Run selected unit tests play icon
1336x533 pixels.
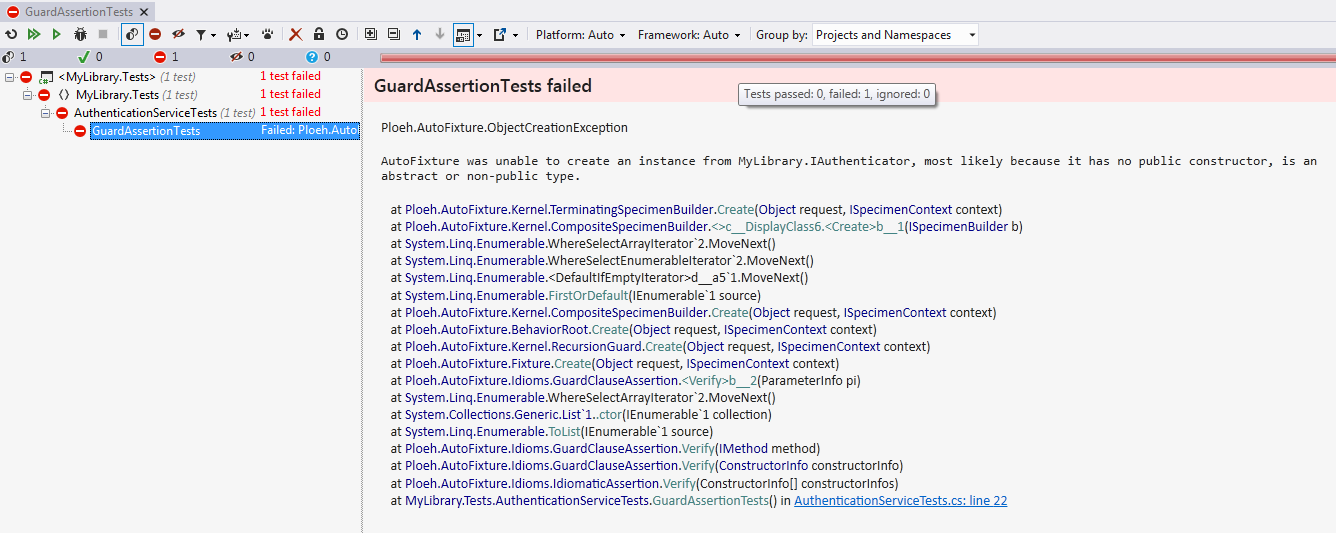[x=56, y=34]
